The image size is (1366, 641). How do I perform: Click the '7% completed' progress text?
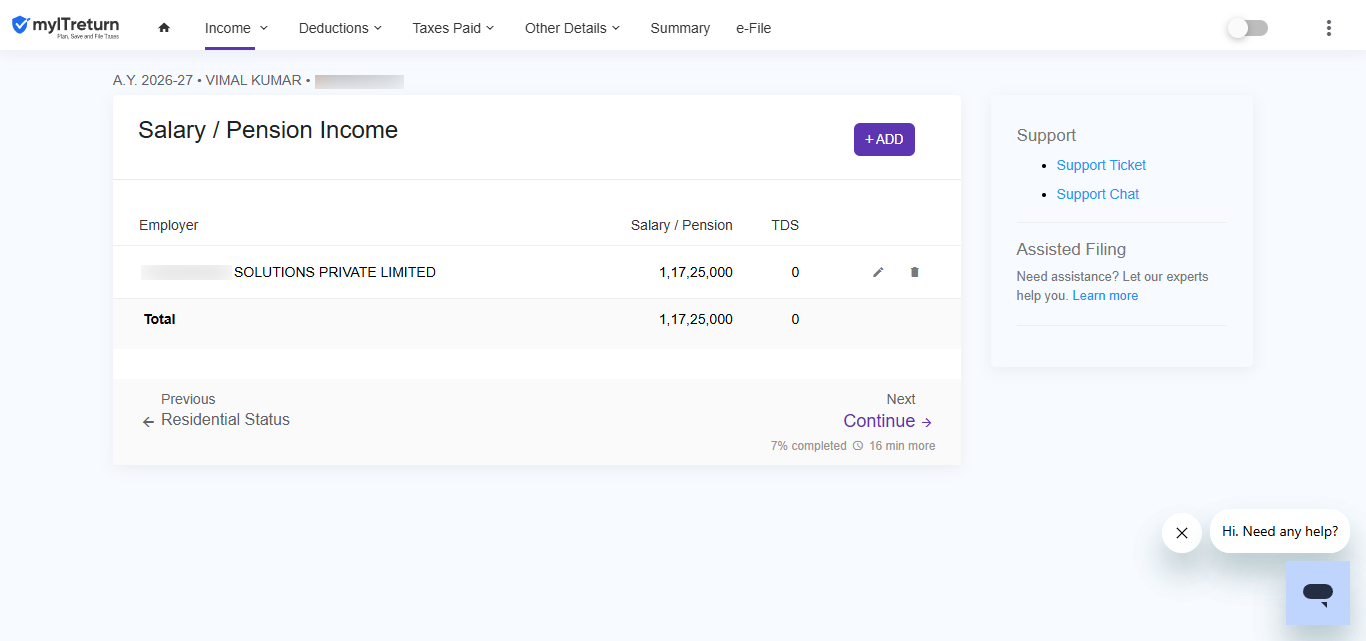tap(808, 446)
